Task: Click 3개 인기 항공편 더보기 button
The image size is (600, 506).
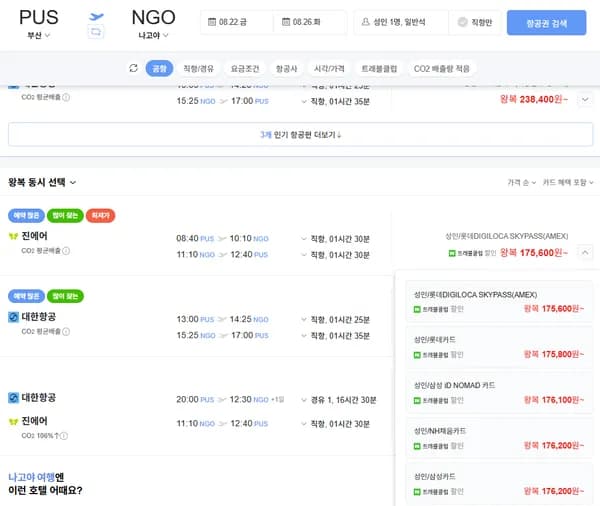Action: [x=300, y=135]
